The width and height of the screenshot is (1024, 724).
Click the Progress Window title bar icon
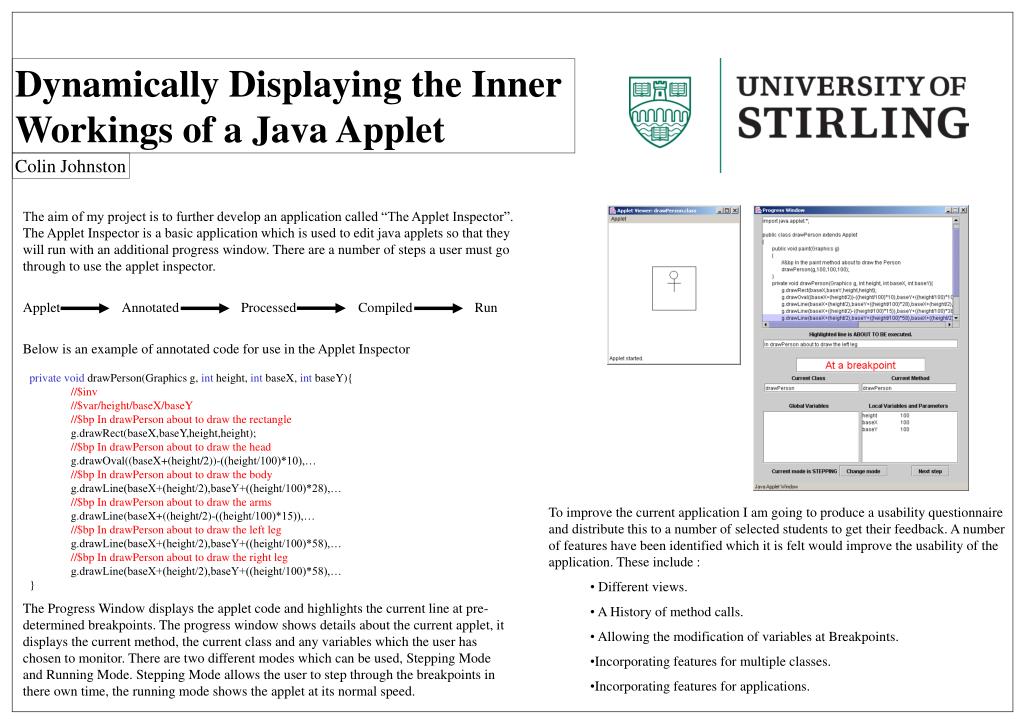758,210
